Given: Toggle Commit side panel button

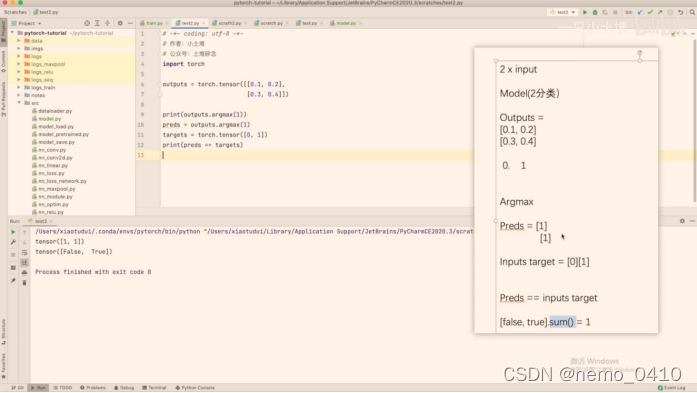Looking at the screenshot, I should (4, 62).
